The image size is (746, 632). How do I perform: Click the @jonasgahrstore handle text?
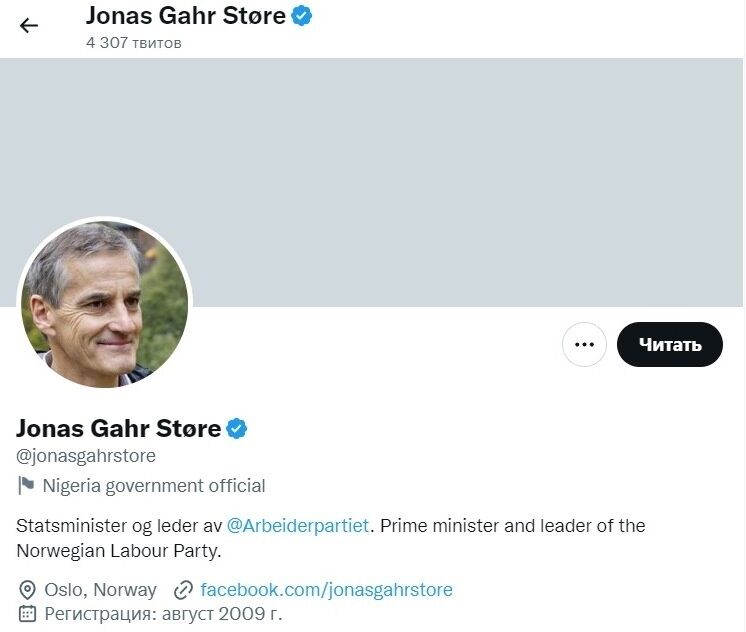(x=86, y=456)
